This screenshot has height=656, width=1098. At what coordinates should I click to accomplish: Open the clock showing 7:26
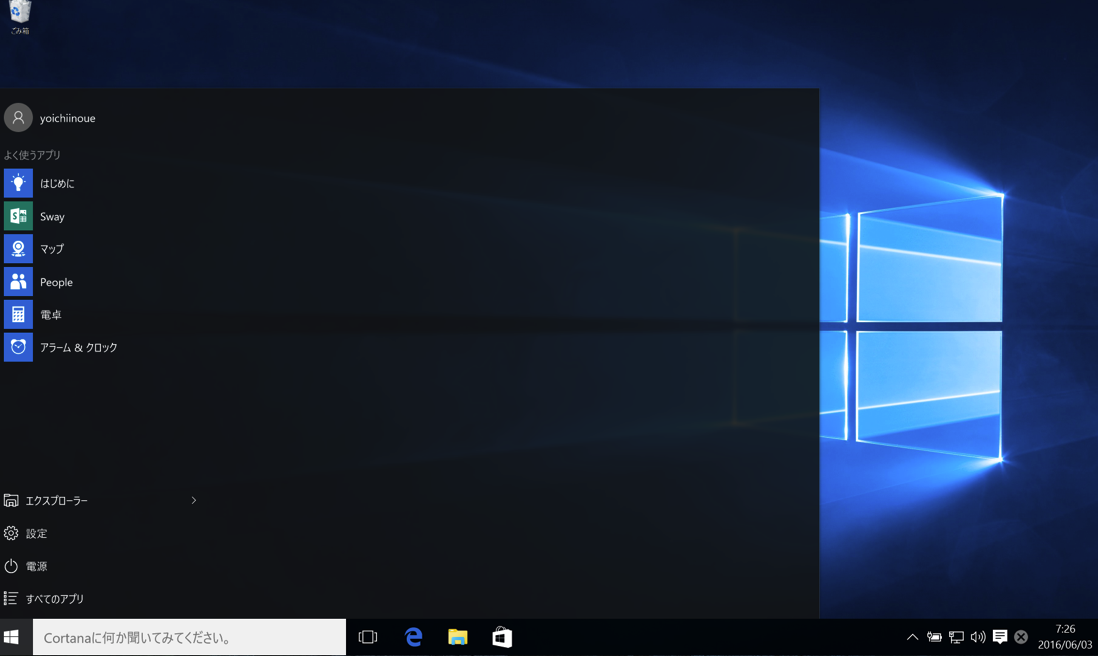(x=1065, y=629)
